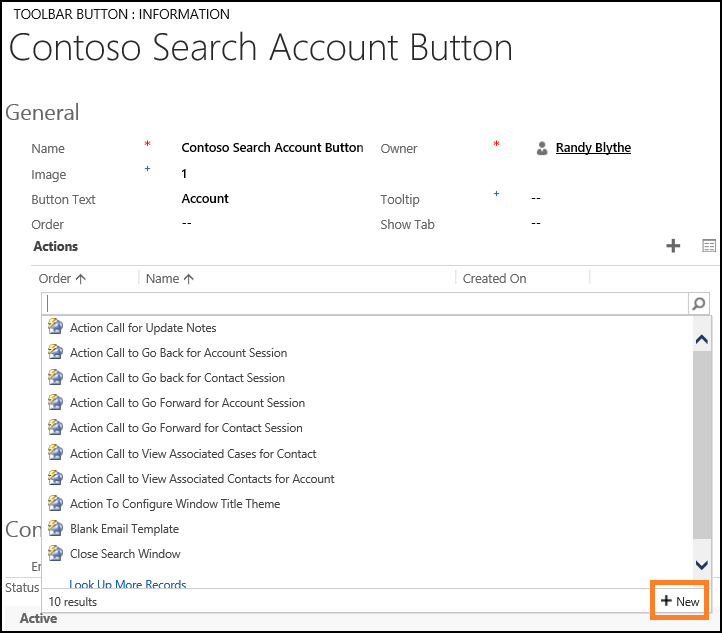Sort the grid by Order column

[x=62, y=279]
